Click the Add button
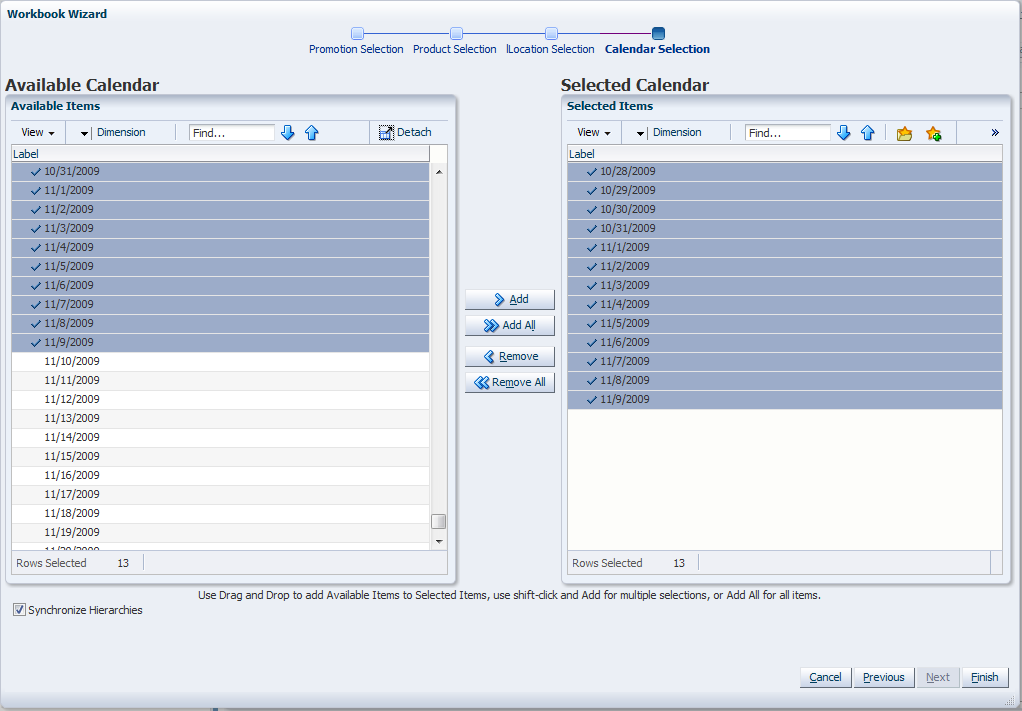The image size is (1022, 711). [510, 299]
